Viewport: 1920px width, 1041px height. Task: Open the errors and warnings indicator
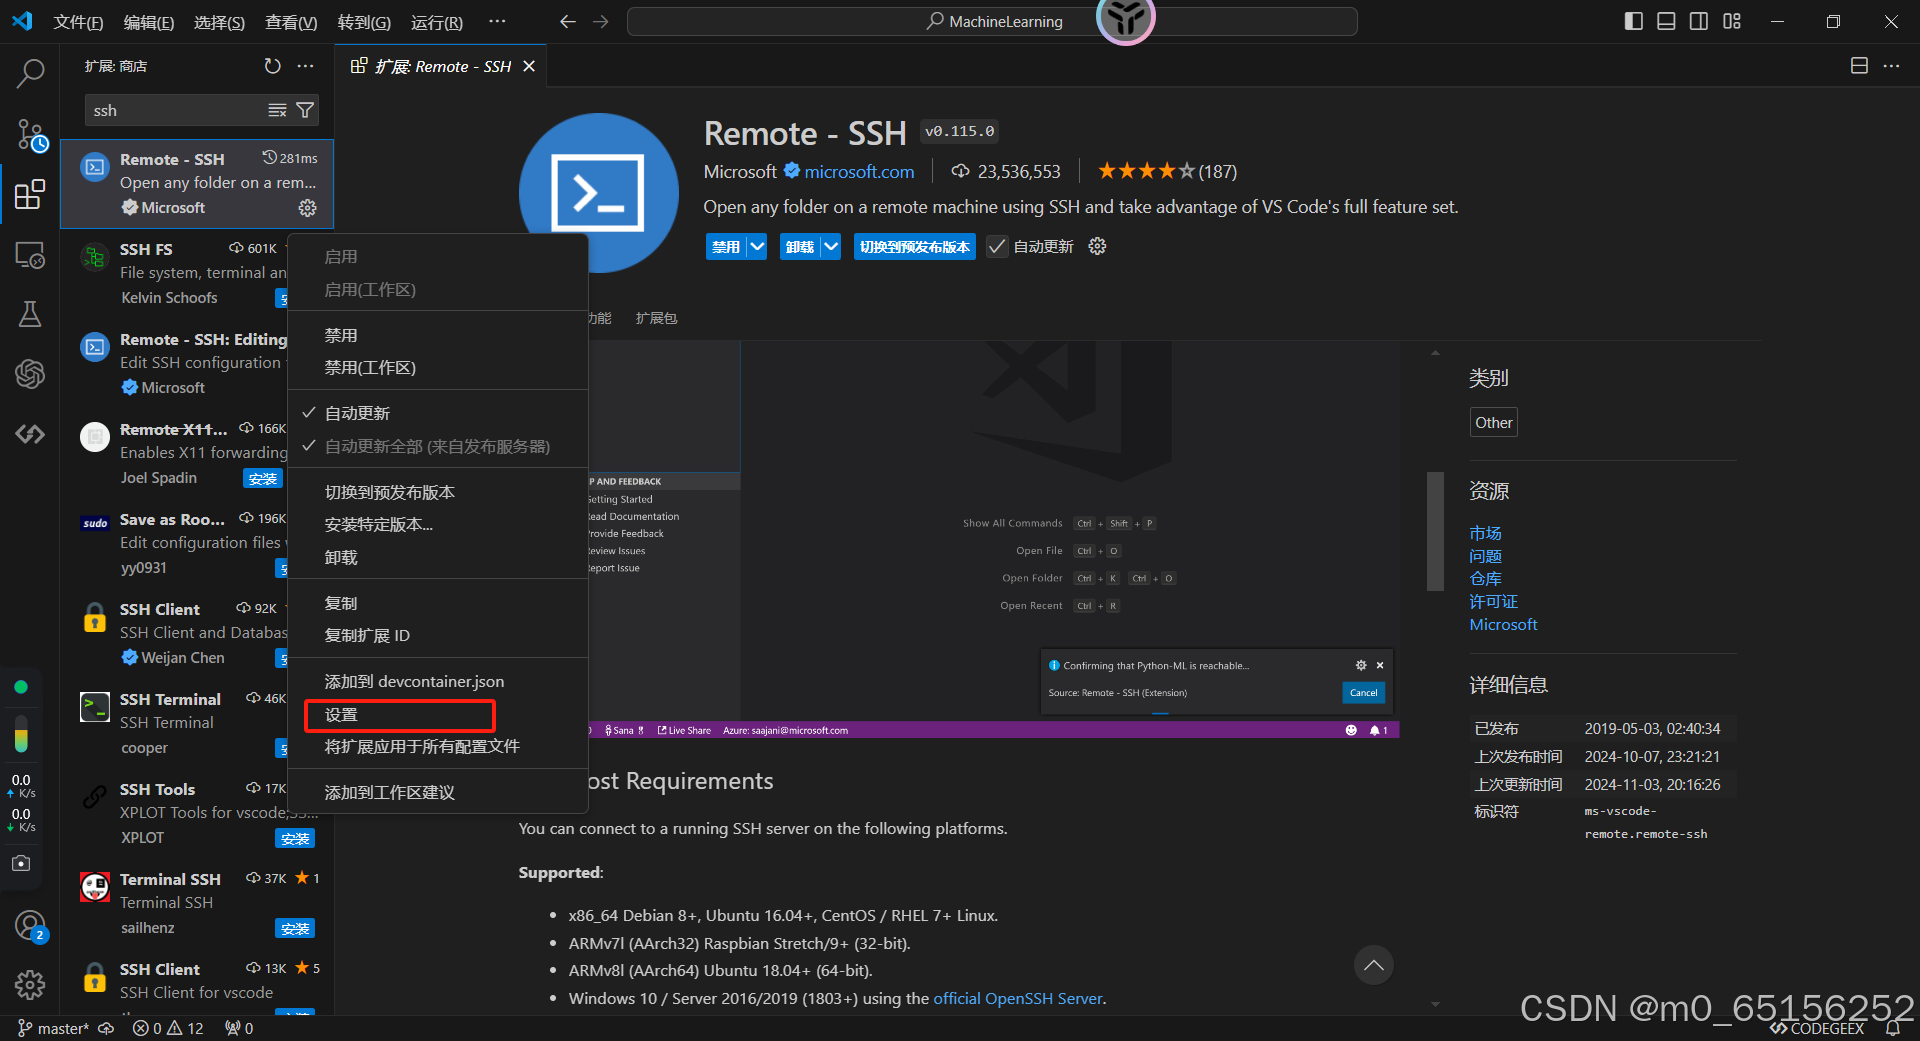pos(168,1028)
